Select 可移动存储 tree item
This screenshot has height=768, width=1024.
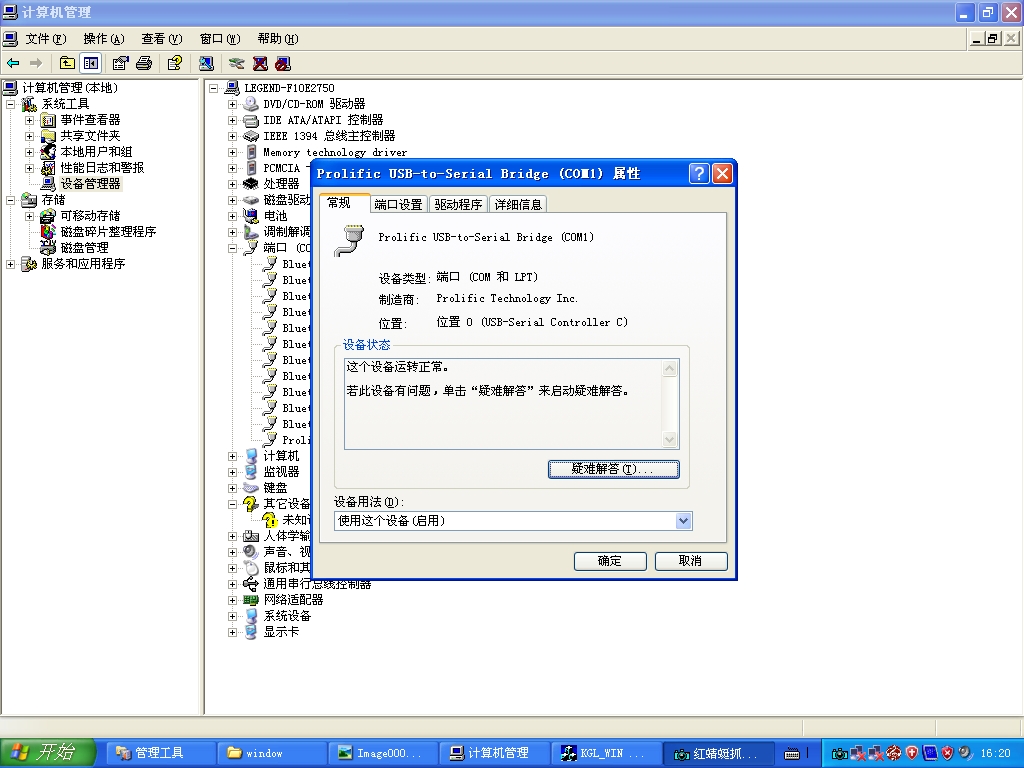pyautogui.click(x=90, y=216)
